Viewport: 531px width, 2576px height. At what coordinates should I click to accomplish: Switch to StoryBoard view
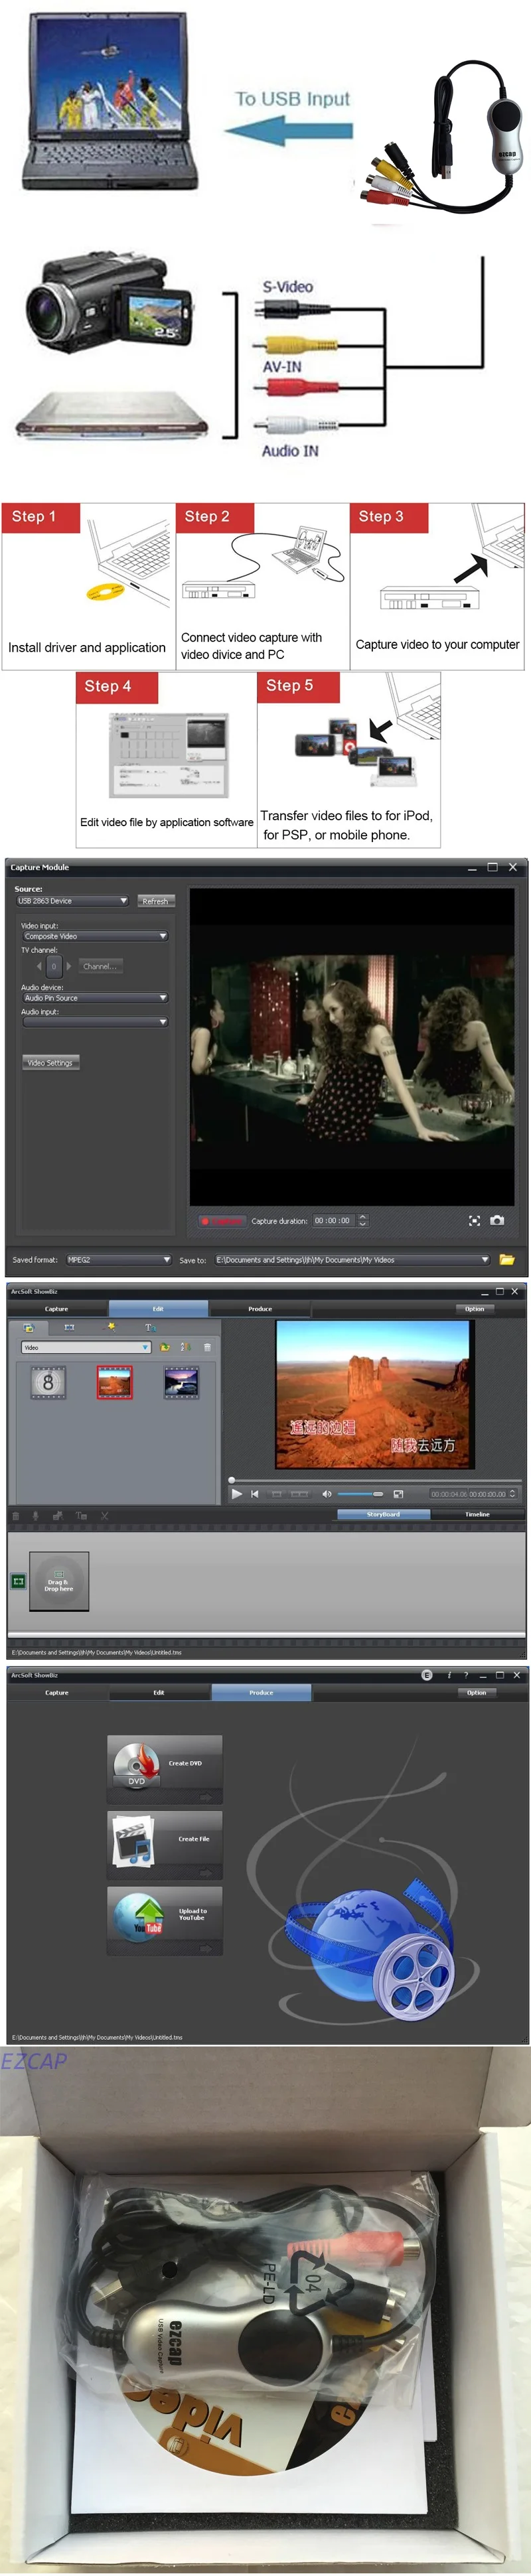[383, 1514]
